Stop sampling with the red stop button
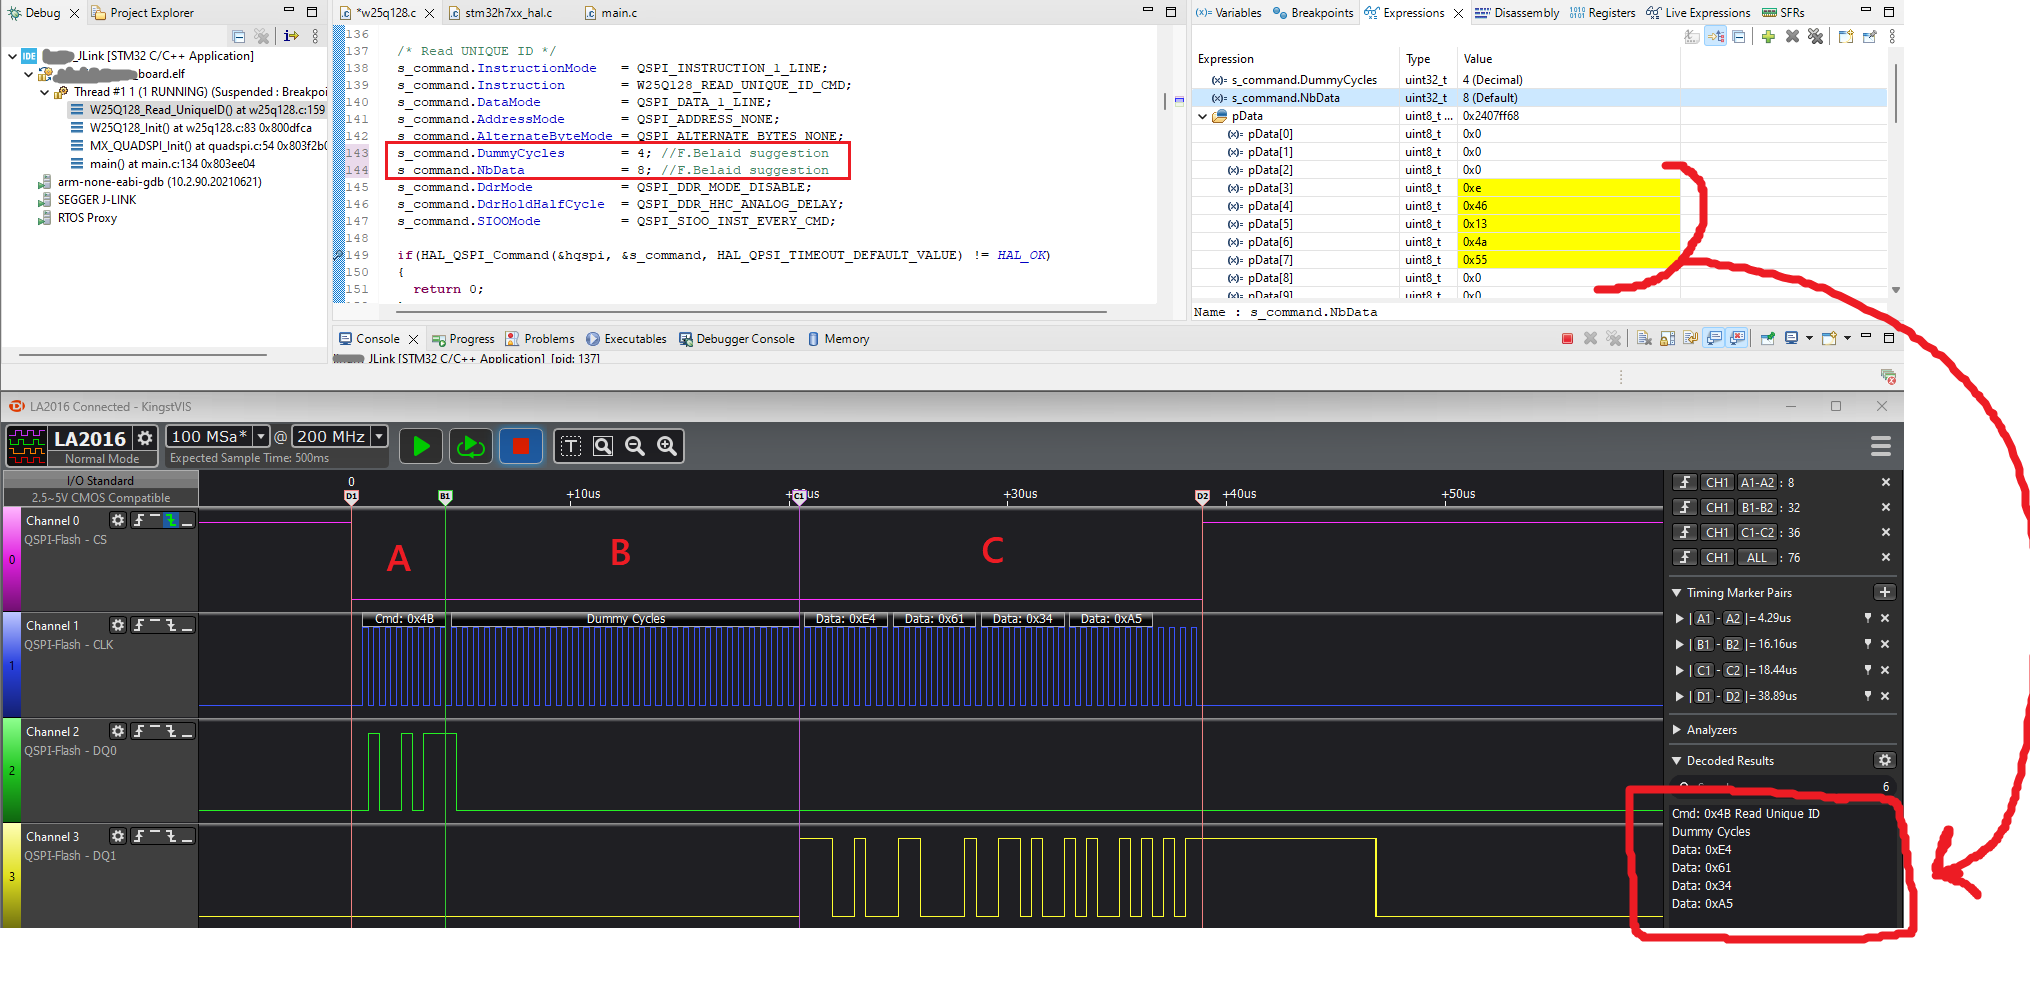Image resolution: width=2030 pixels, height=1006 pixels. pos(521,446)
